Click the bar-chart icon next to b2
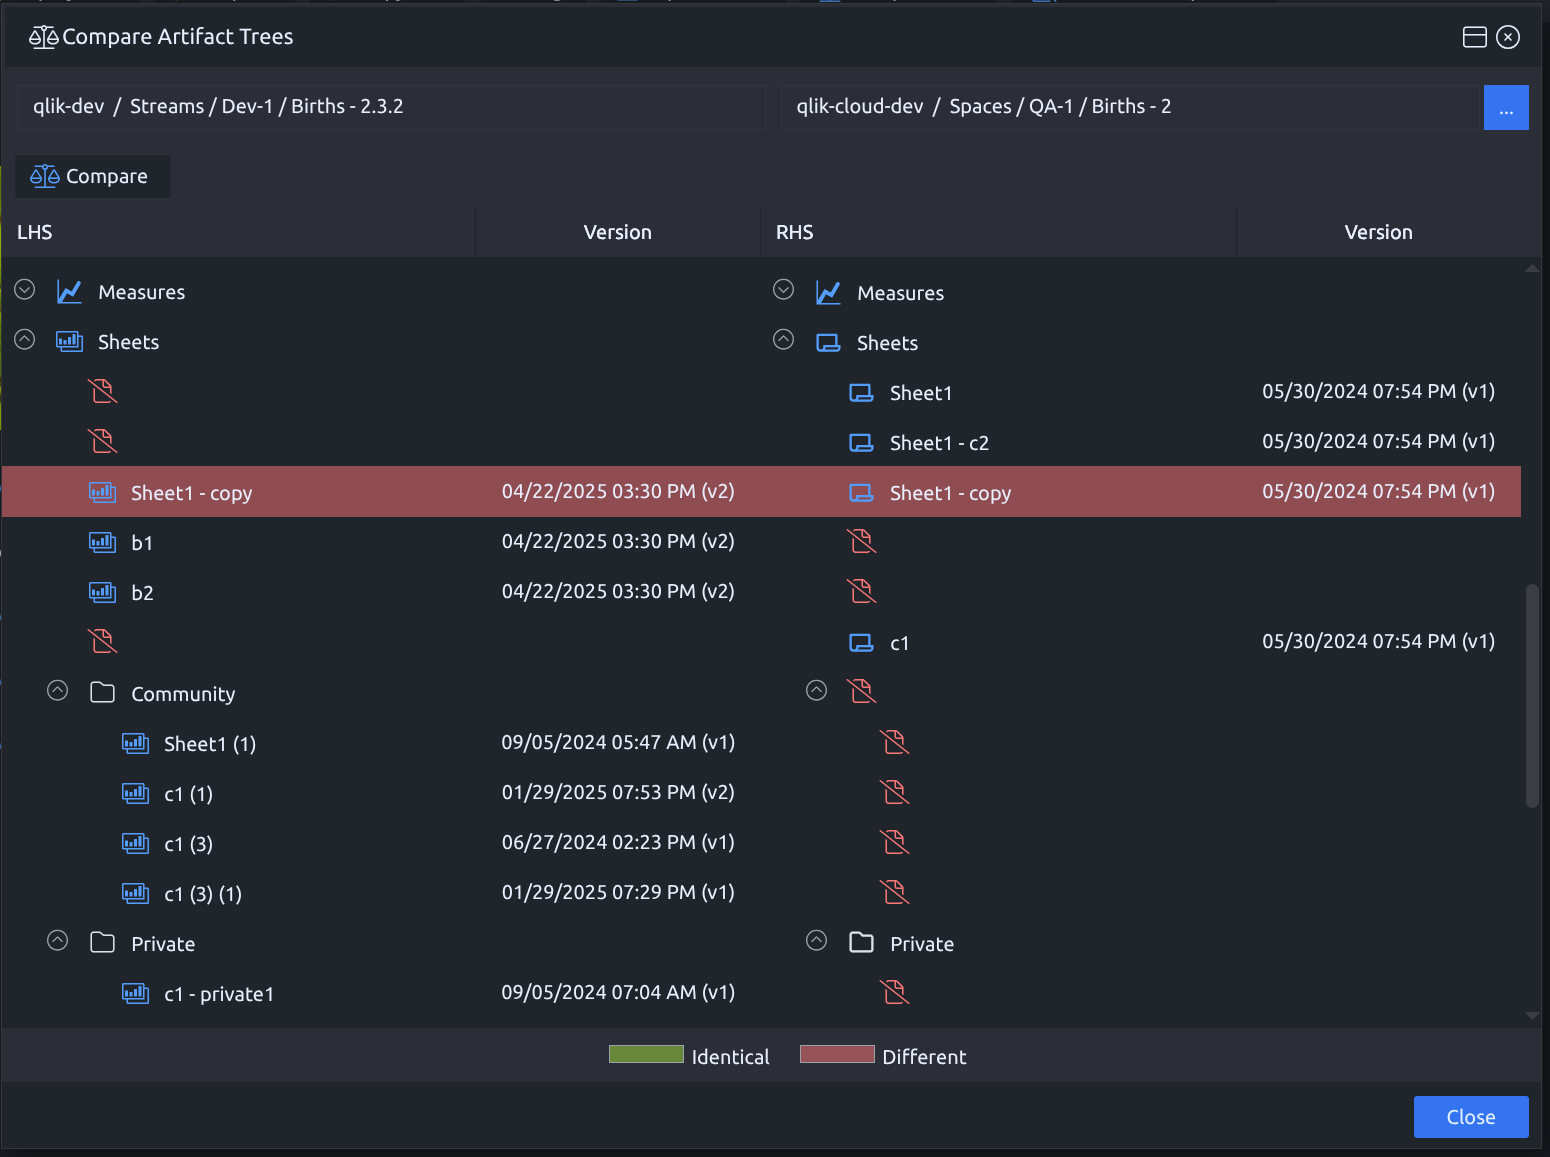The width and height of the screenshot is (1550, 1157). pos(101,592)
